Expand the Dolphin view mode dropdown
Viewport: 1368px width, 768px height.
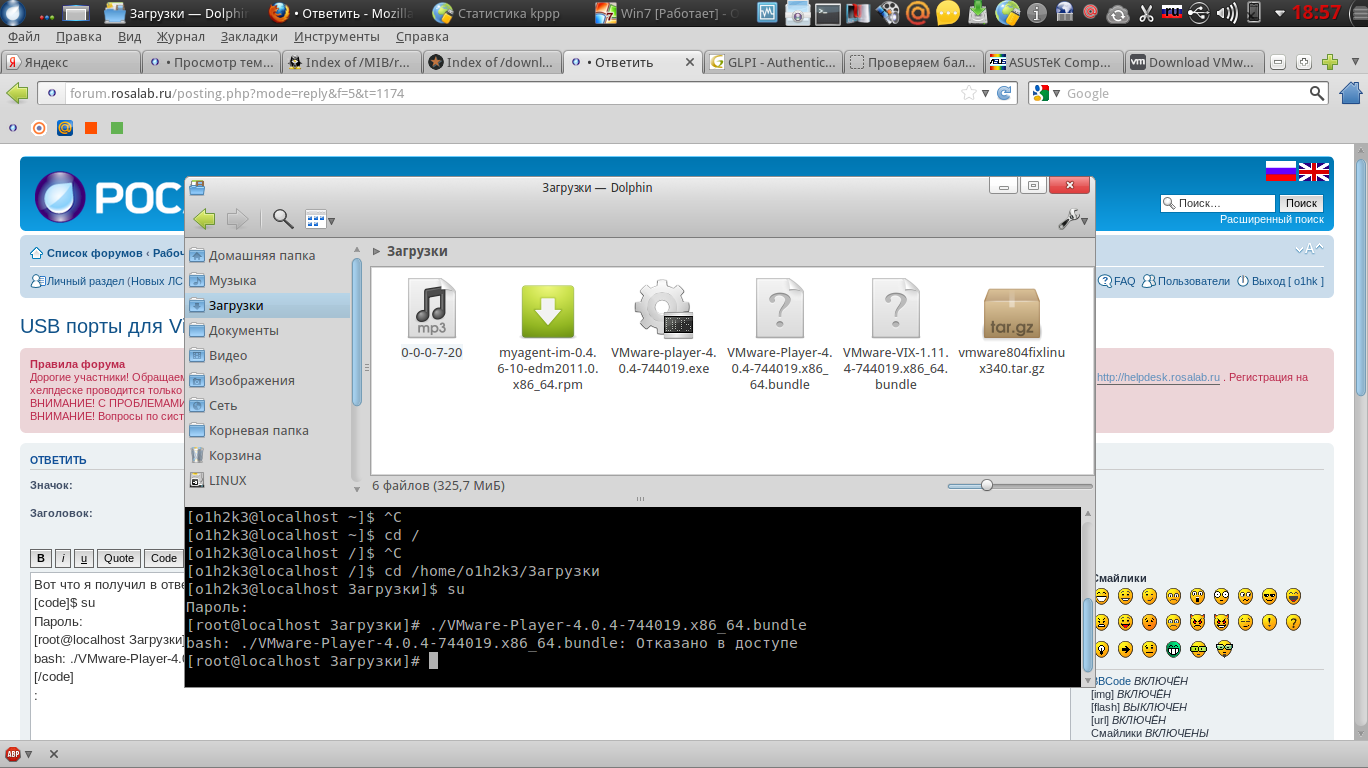pos(319,220)
